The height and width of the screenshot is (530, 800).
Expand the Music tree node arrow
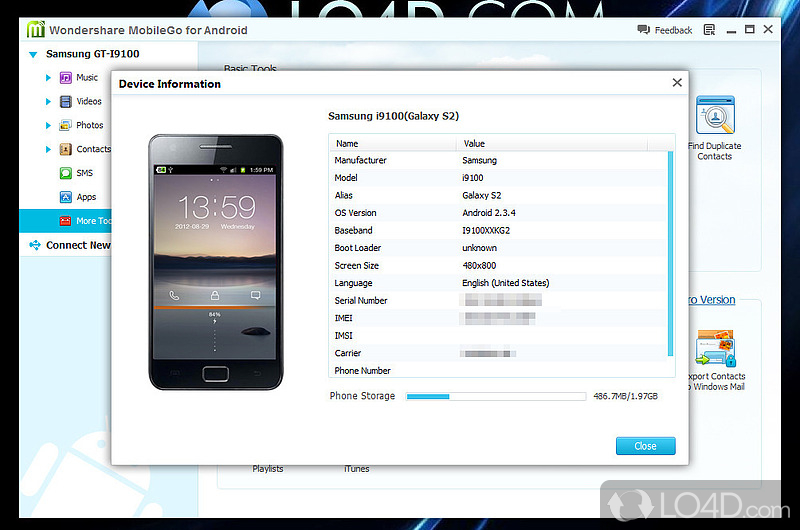point(48,78)
